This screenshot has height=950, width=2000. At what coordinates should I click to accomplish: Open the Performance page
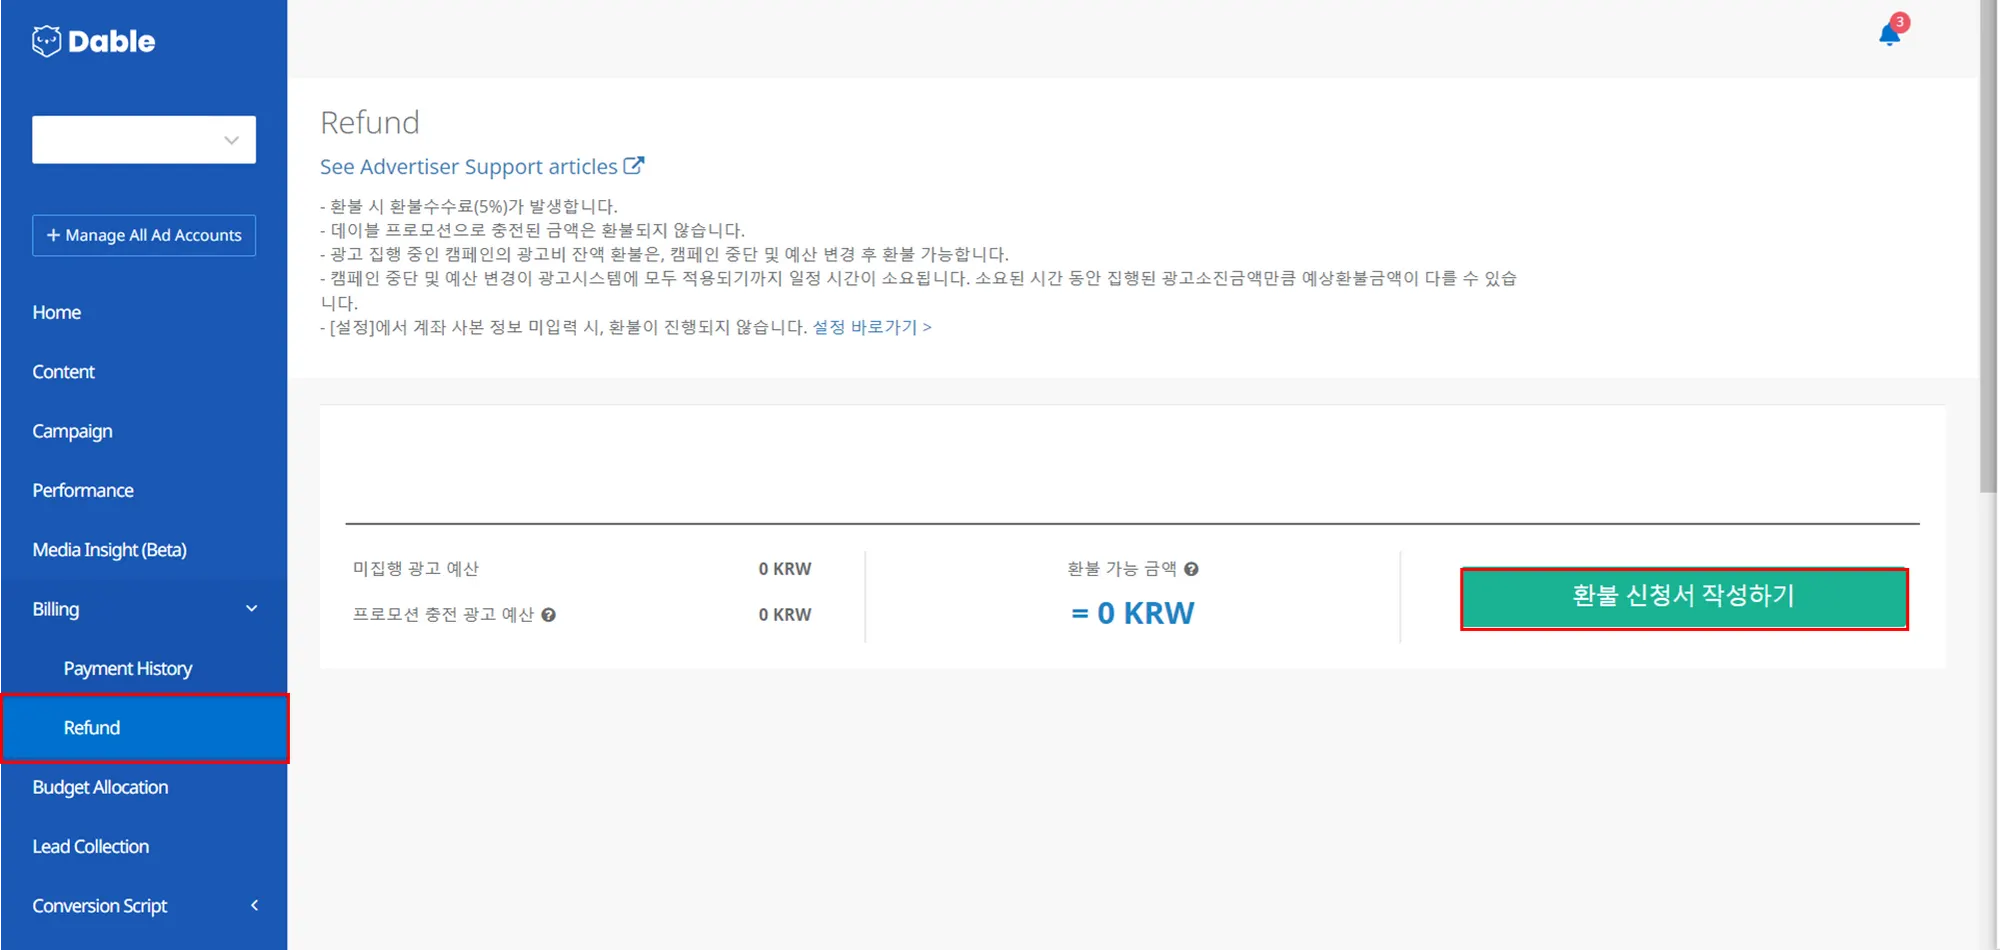pyautogui.click(x=83, y=491)
